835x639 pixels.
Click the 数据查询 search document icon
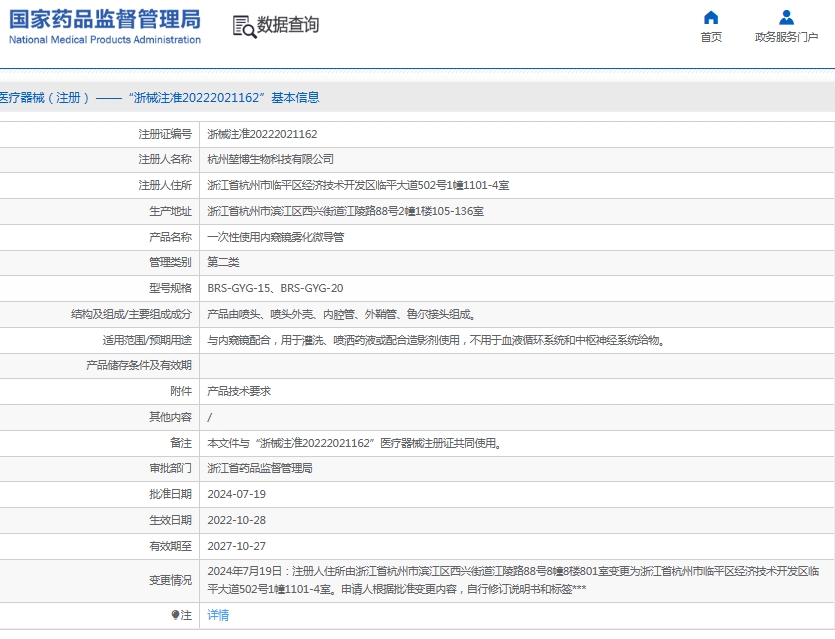[x=244, y=27]
